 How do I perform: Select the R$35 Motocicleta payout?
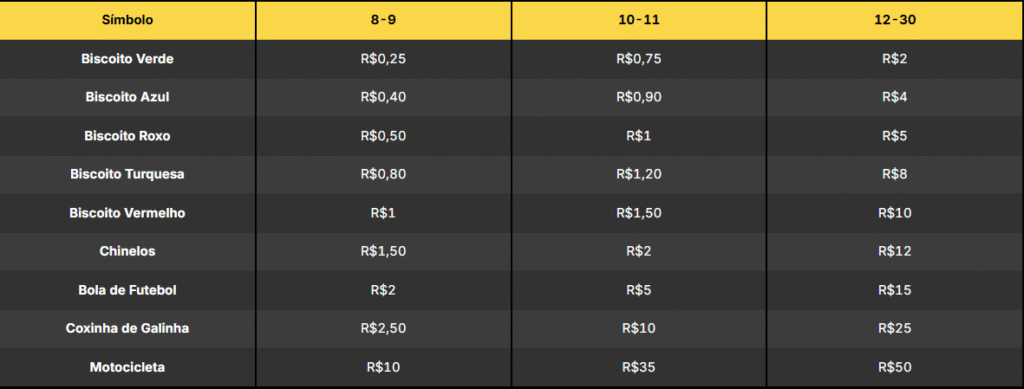(639, 367)
